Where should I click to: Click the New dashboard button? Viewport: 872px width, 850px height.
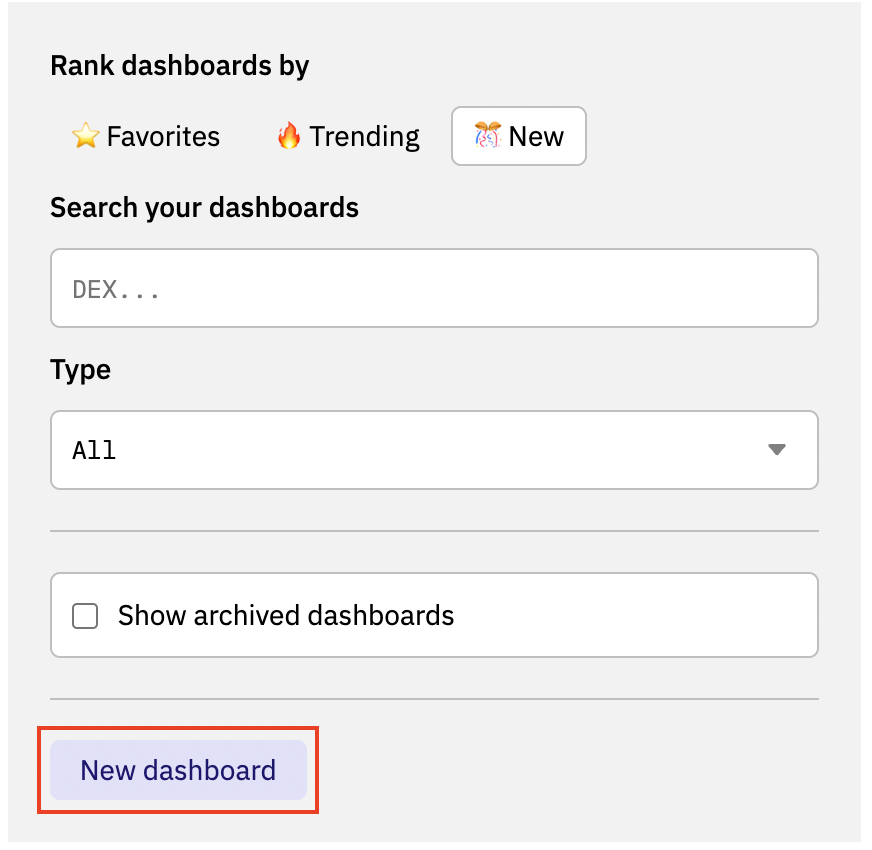[178, 771]
